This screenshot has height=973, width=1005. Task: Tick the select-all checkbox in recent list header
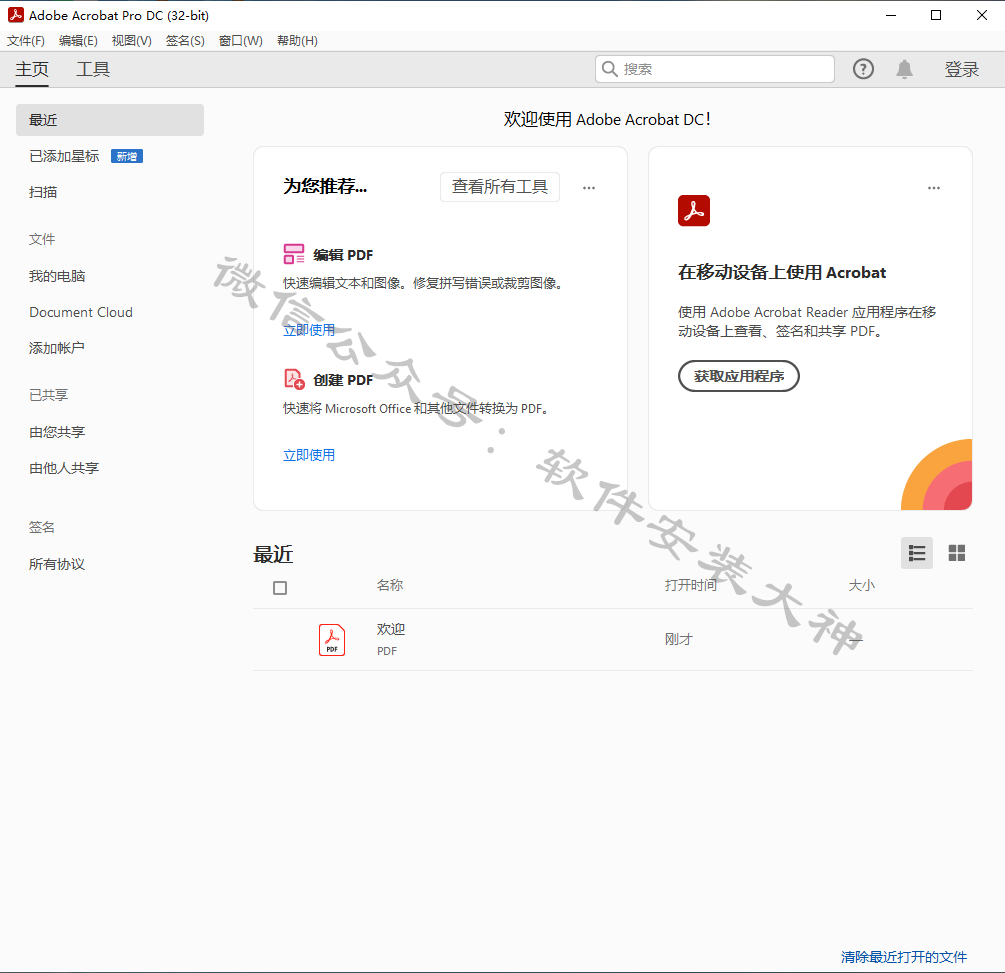[279, 587]
